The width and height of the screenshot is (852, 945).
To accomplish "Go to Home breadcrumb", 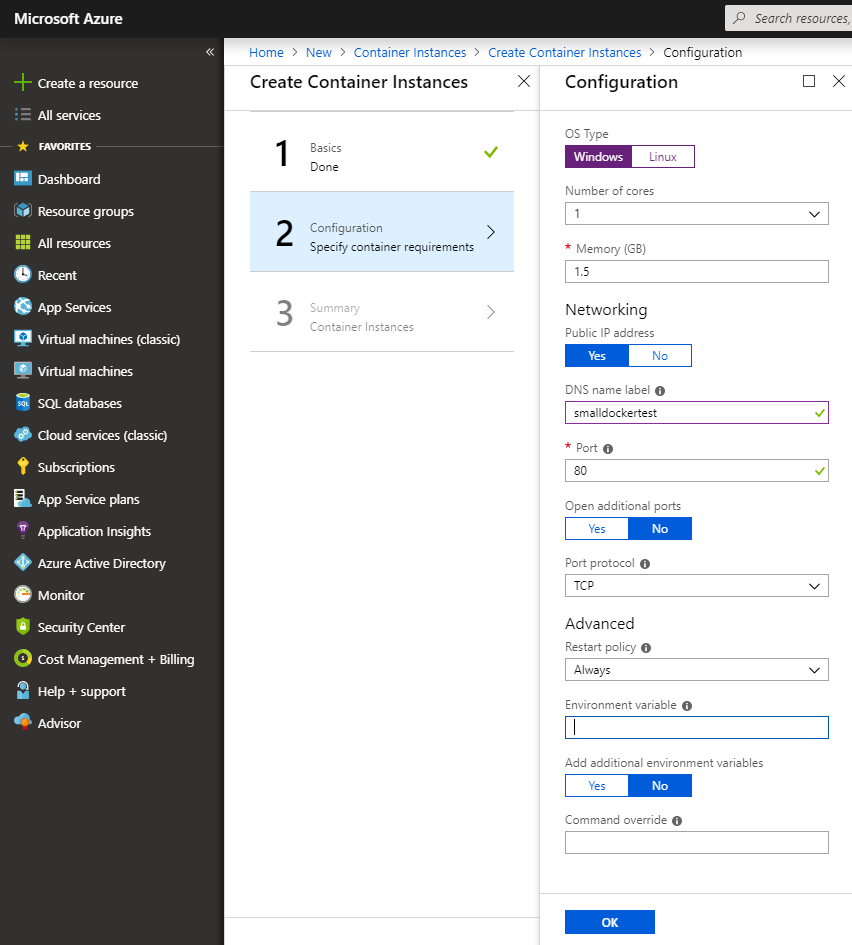I will (266, 52).
